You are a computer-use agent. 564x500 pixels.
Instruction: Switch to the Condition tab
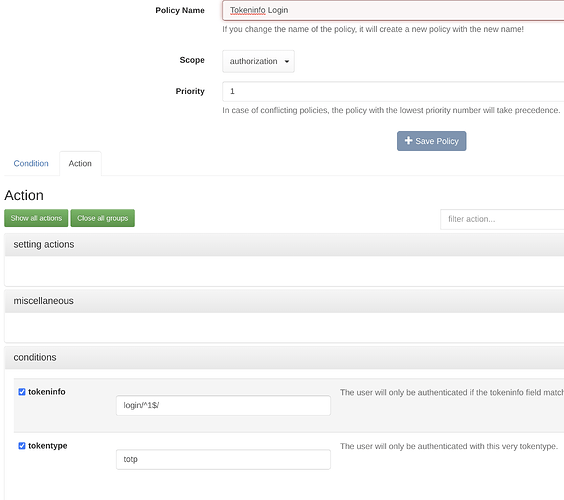click(x=31, y=164)
